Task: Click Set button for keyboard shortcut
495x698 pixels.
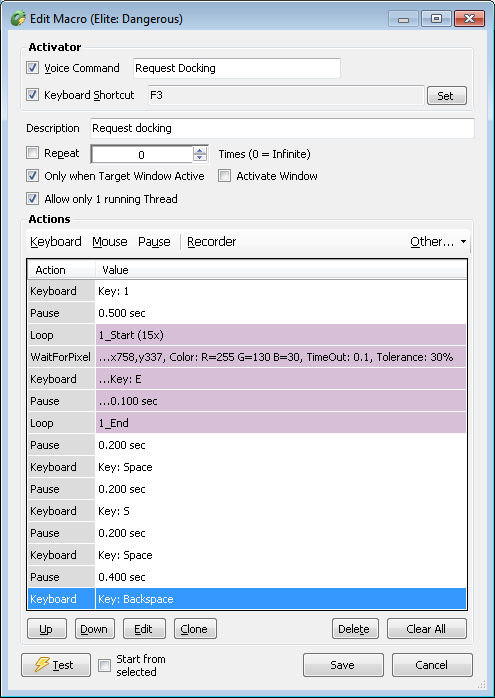Action: point(446,96)
